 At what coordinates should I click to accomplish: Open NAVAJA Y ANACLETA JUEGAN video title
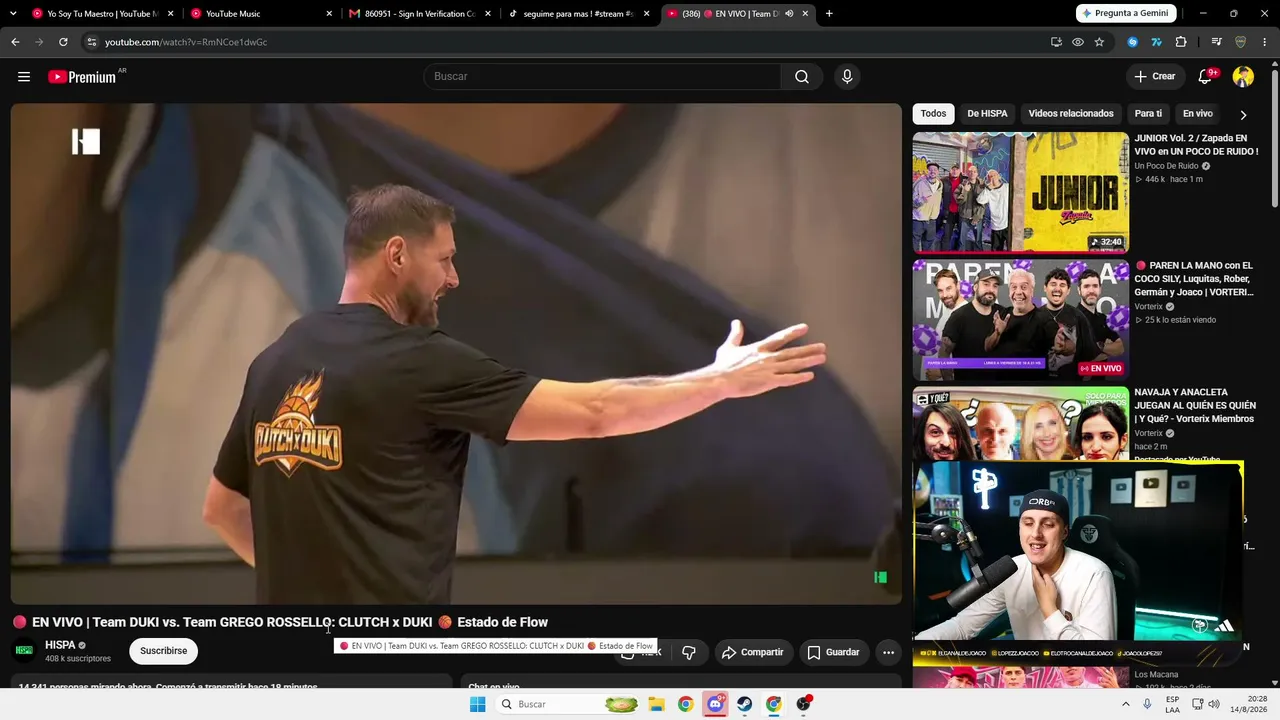1195,406
